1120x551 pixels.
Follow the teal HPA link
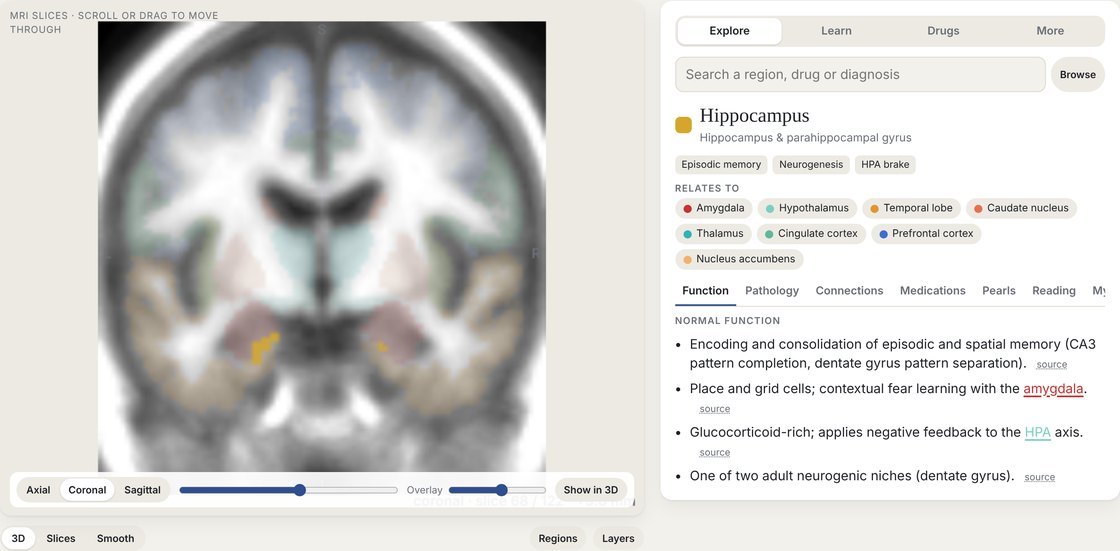point(1037,432)
